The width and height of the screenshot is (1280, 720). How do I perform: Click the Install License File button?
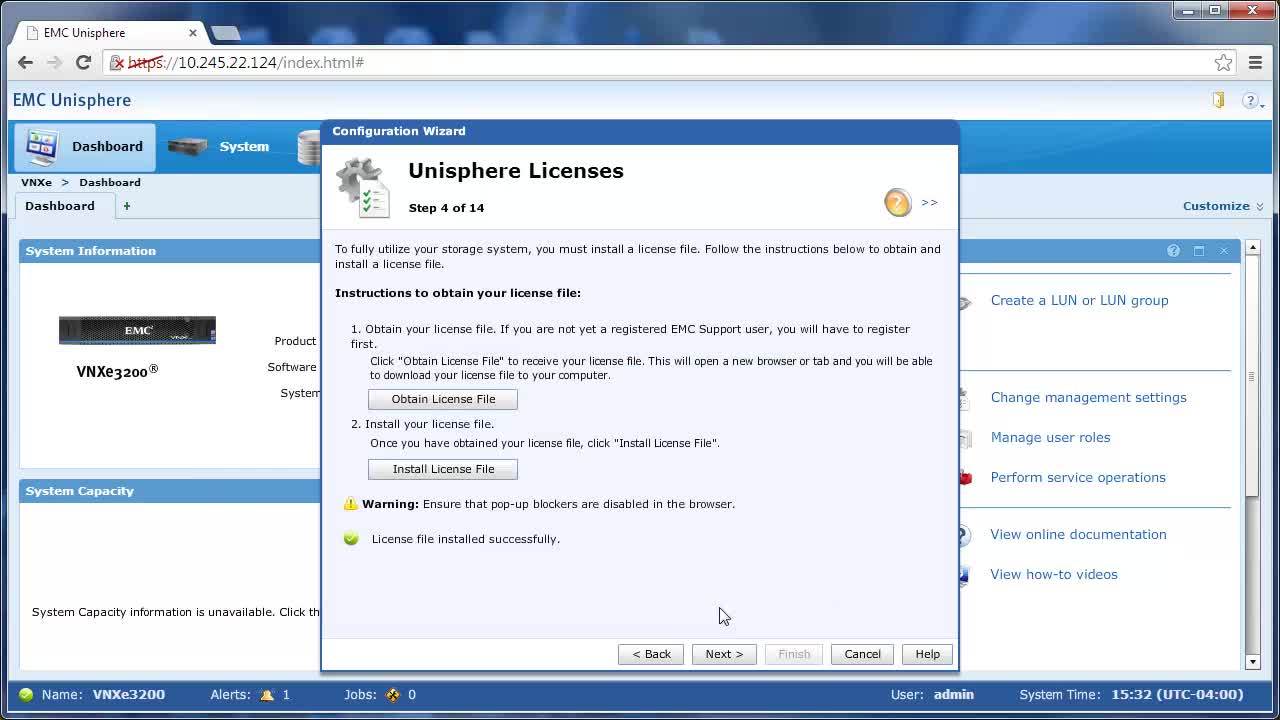pos(443,469)
